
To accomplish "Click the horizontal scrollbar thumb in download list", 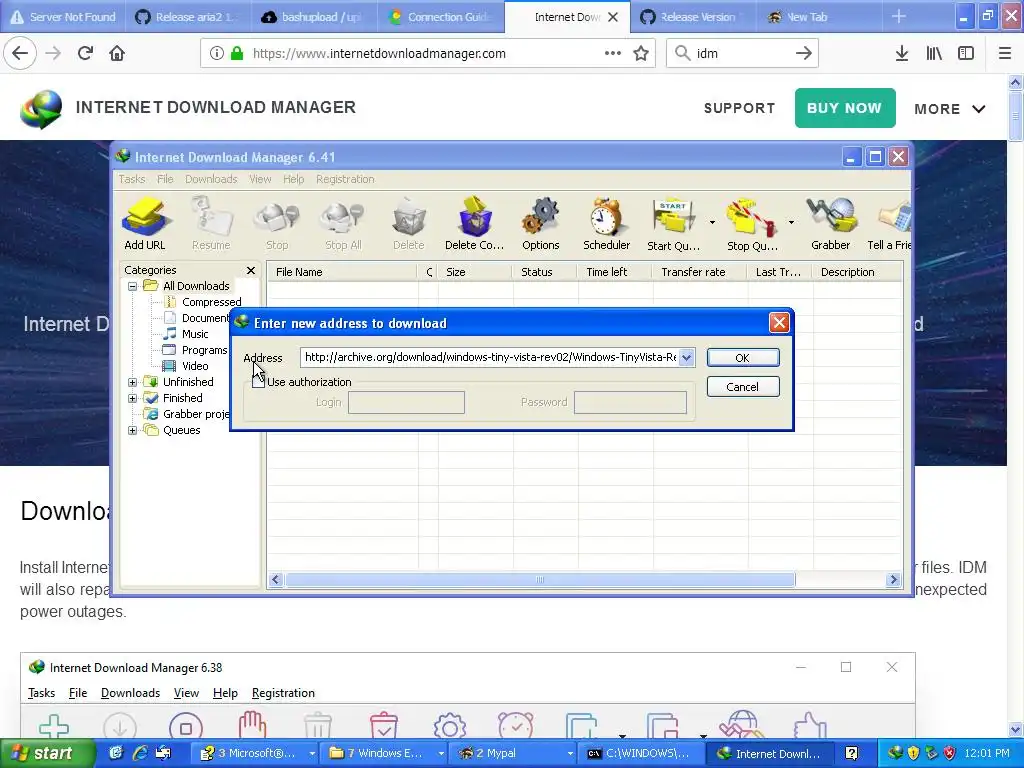I will pyautogui.click(x=540, y=579).
